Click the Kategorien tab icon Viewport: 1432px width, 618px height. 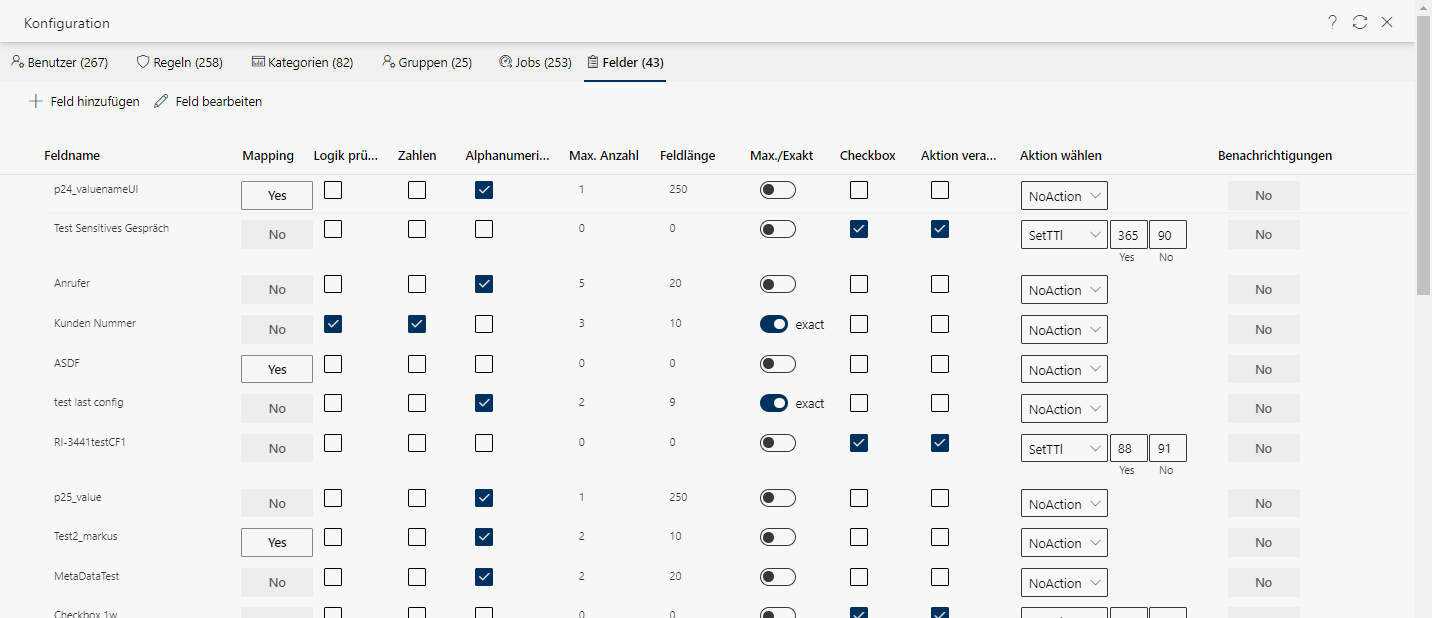coord(258,62)
